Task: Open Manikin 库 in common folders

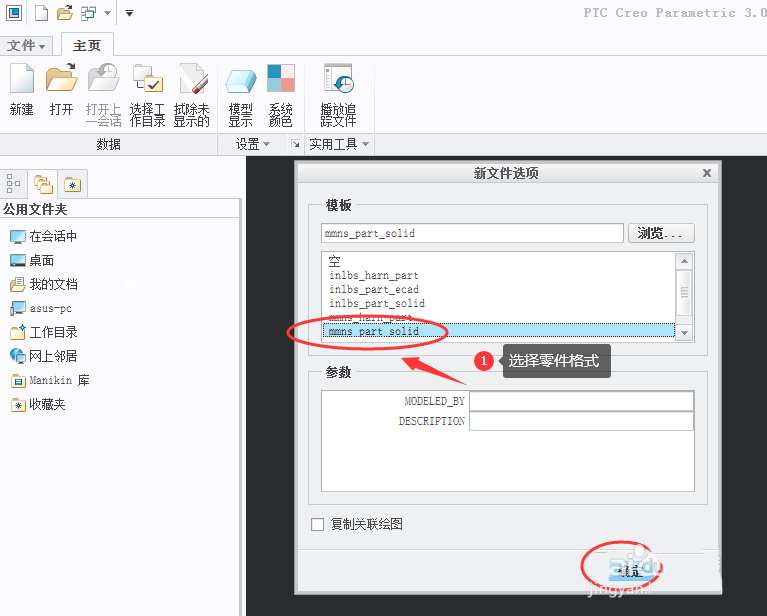Action: [50, 380]
